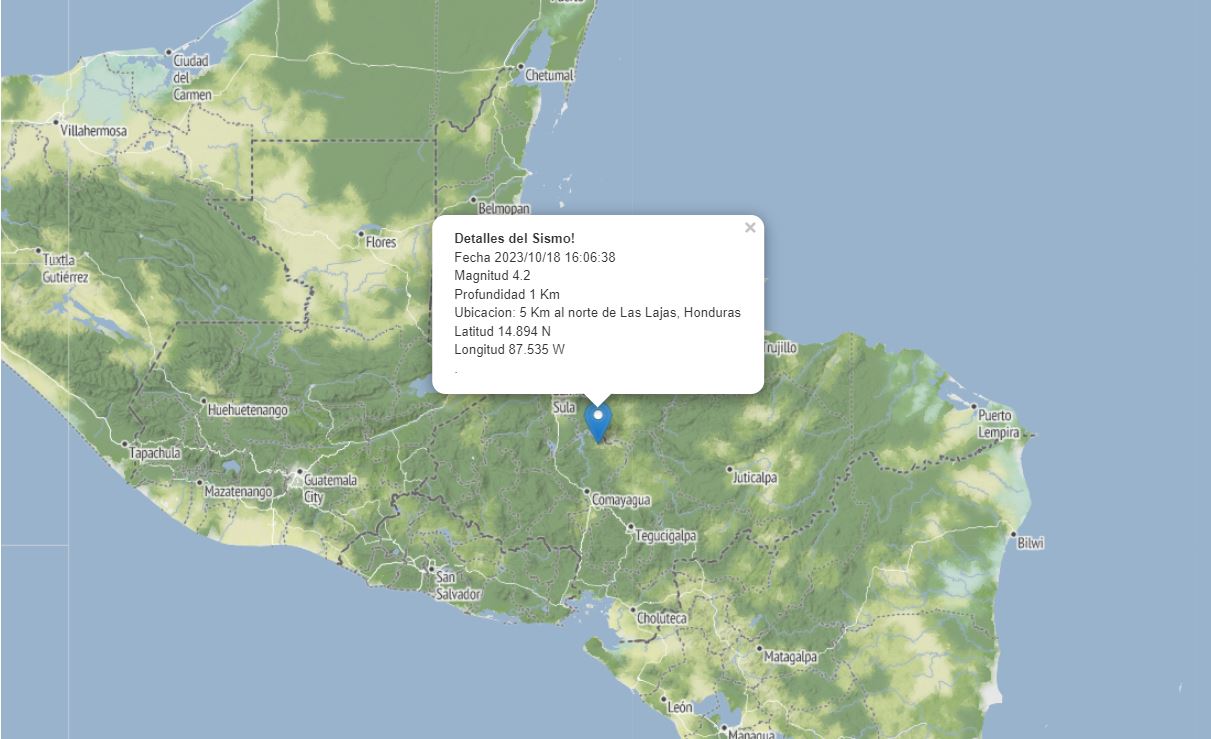
Task: Select the 'Latitud 14.894 N' text
Action: 503,331
